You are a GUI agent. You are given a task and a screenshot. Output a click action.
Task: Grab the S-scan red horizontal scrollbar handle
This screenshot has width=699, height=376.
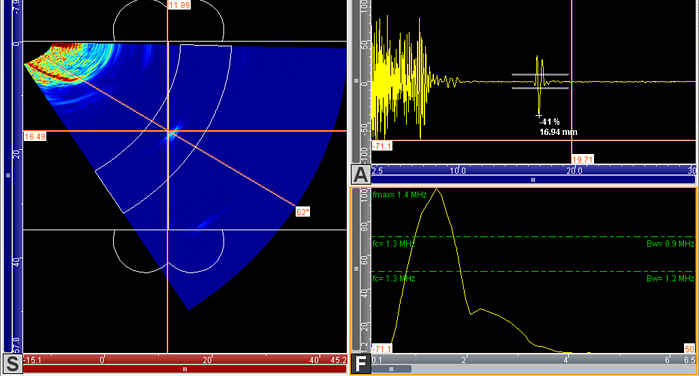click(x=185, y=369)
